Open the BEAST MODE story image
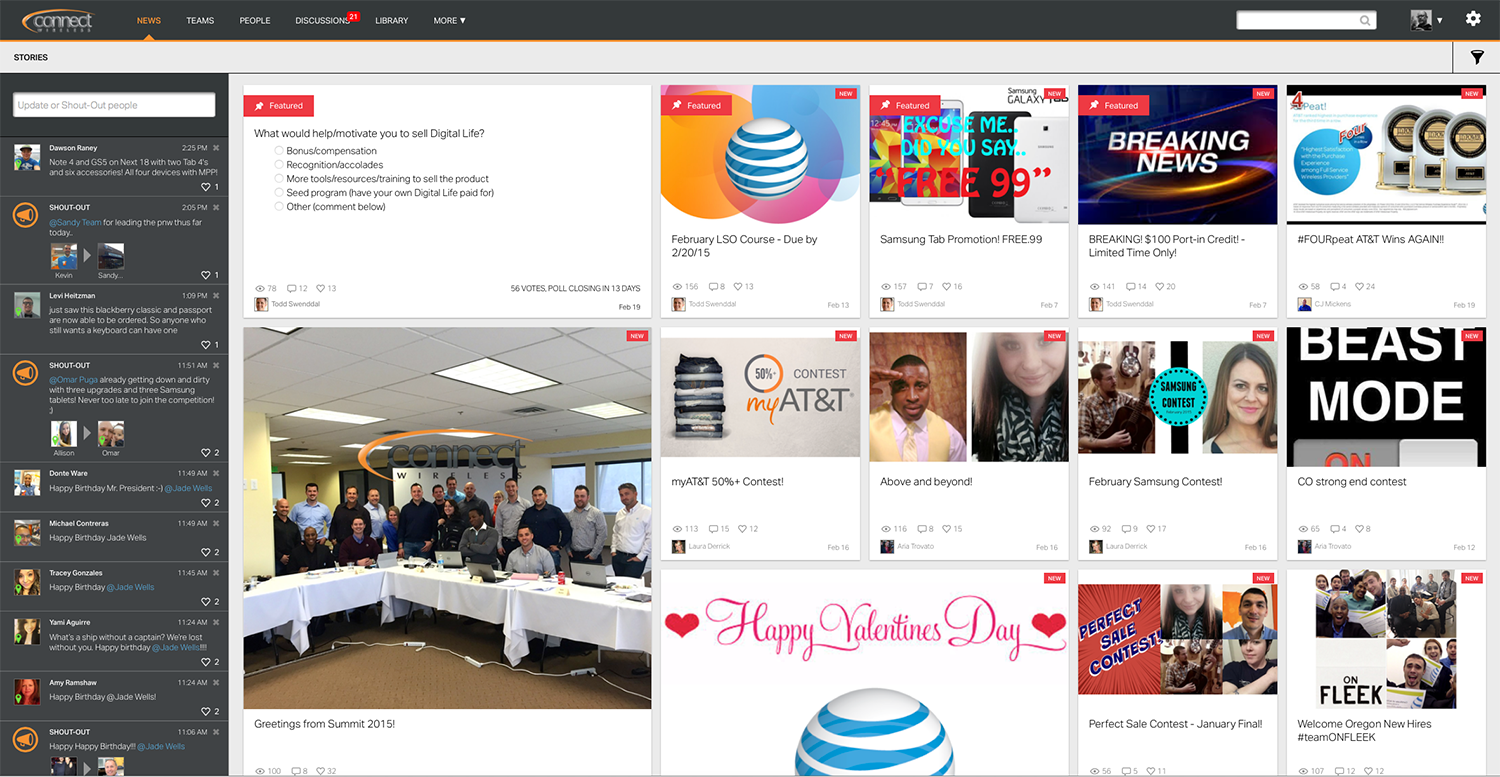The width and height of the screenshot is (1500, 777). tap(1385, 397)
